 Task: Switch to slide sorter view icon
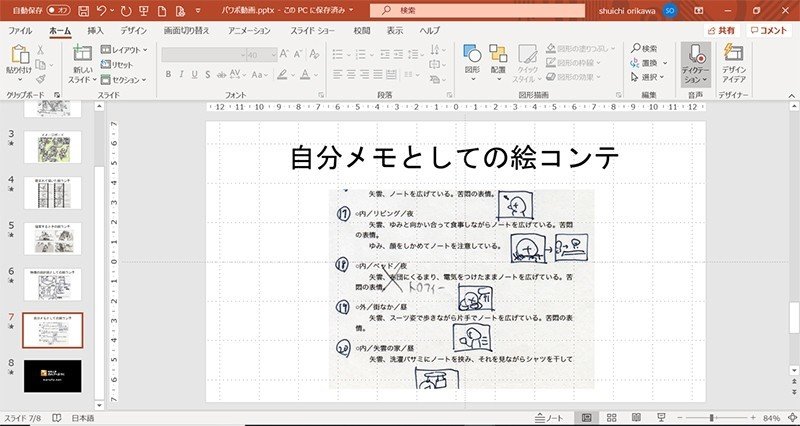tap(612, 418)
